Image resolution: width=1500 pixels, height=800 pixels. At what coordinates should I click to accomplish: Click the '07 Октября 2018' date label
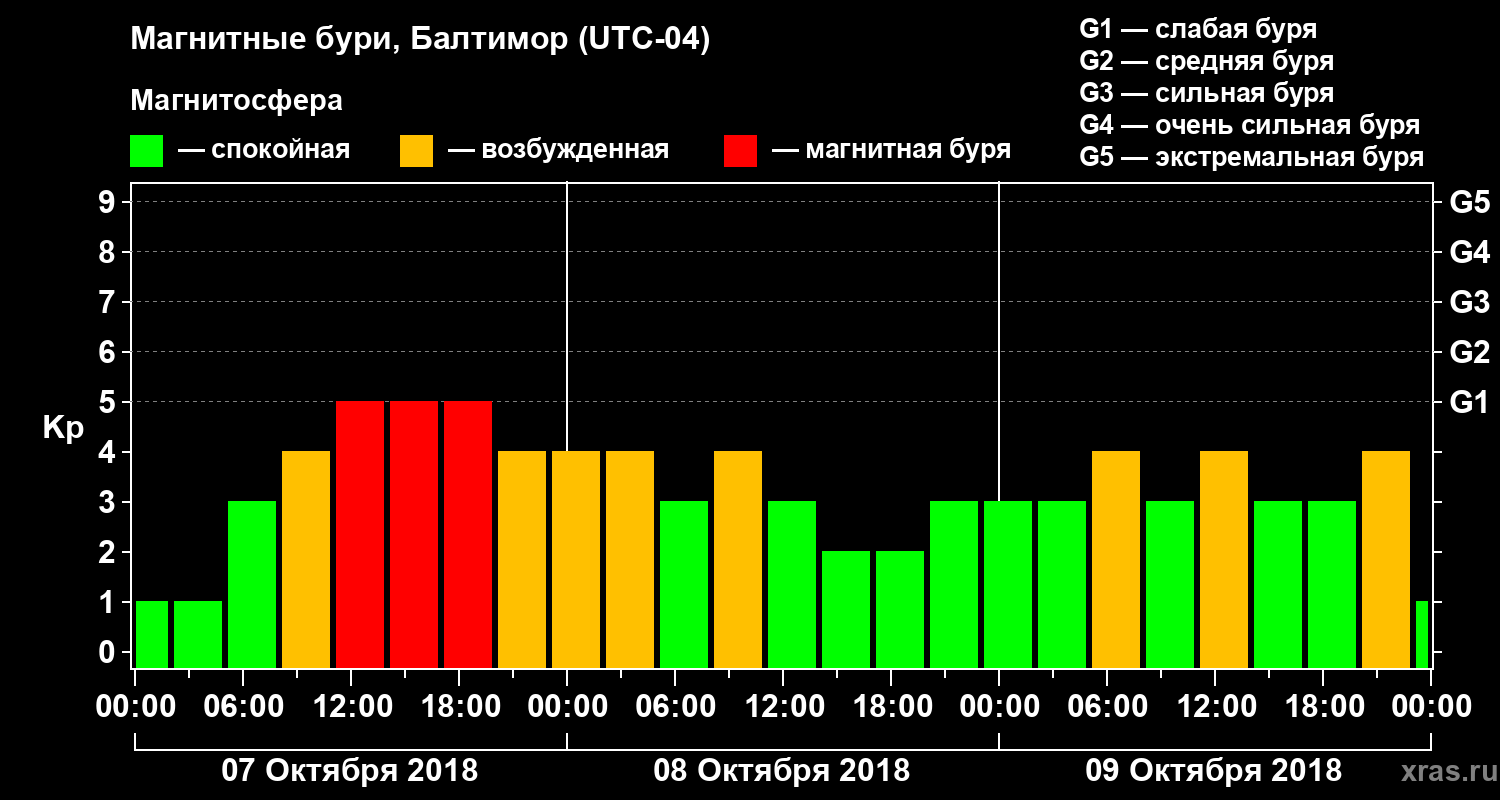pyautogui.click(x=350, y=770)
